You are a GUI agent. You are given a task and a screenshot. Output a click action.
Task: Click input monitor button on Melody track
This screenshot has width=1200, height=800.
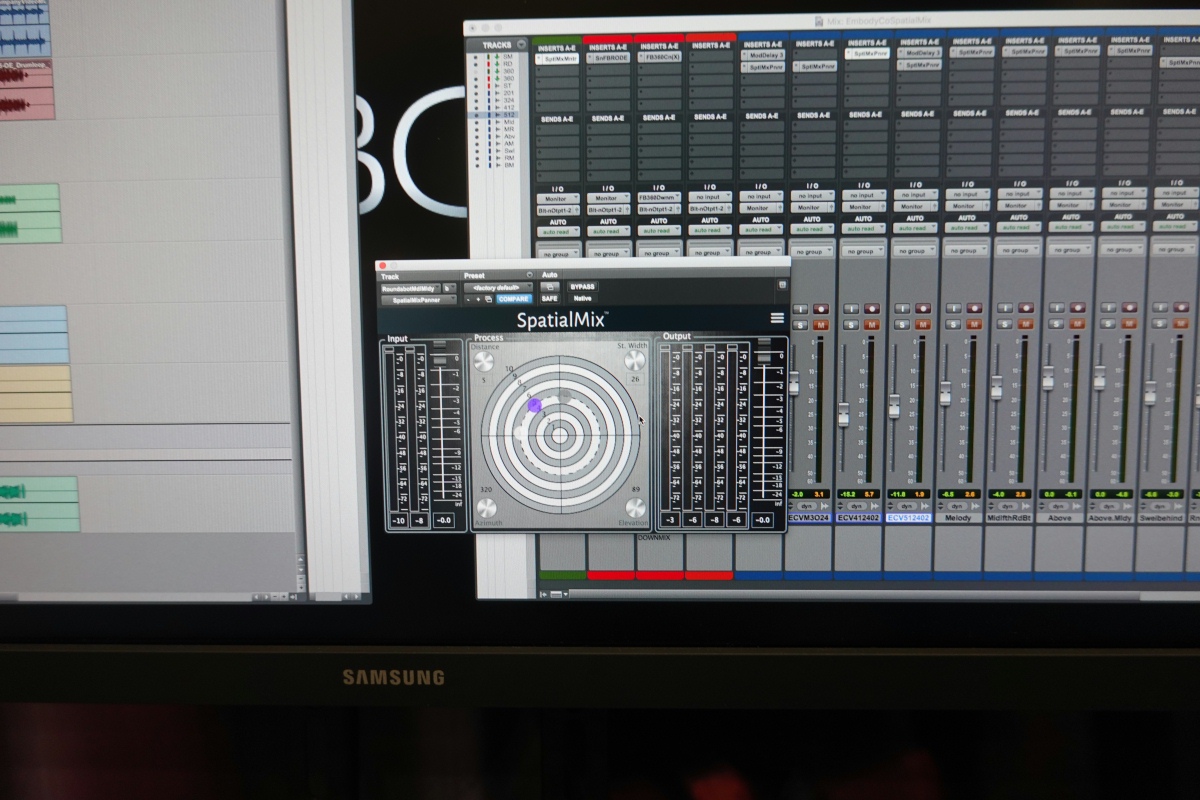click(x=953, y=309)
